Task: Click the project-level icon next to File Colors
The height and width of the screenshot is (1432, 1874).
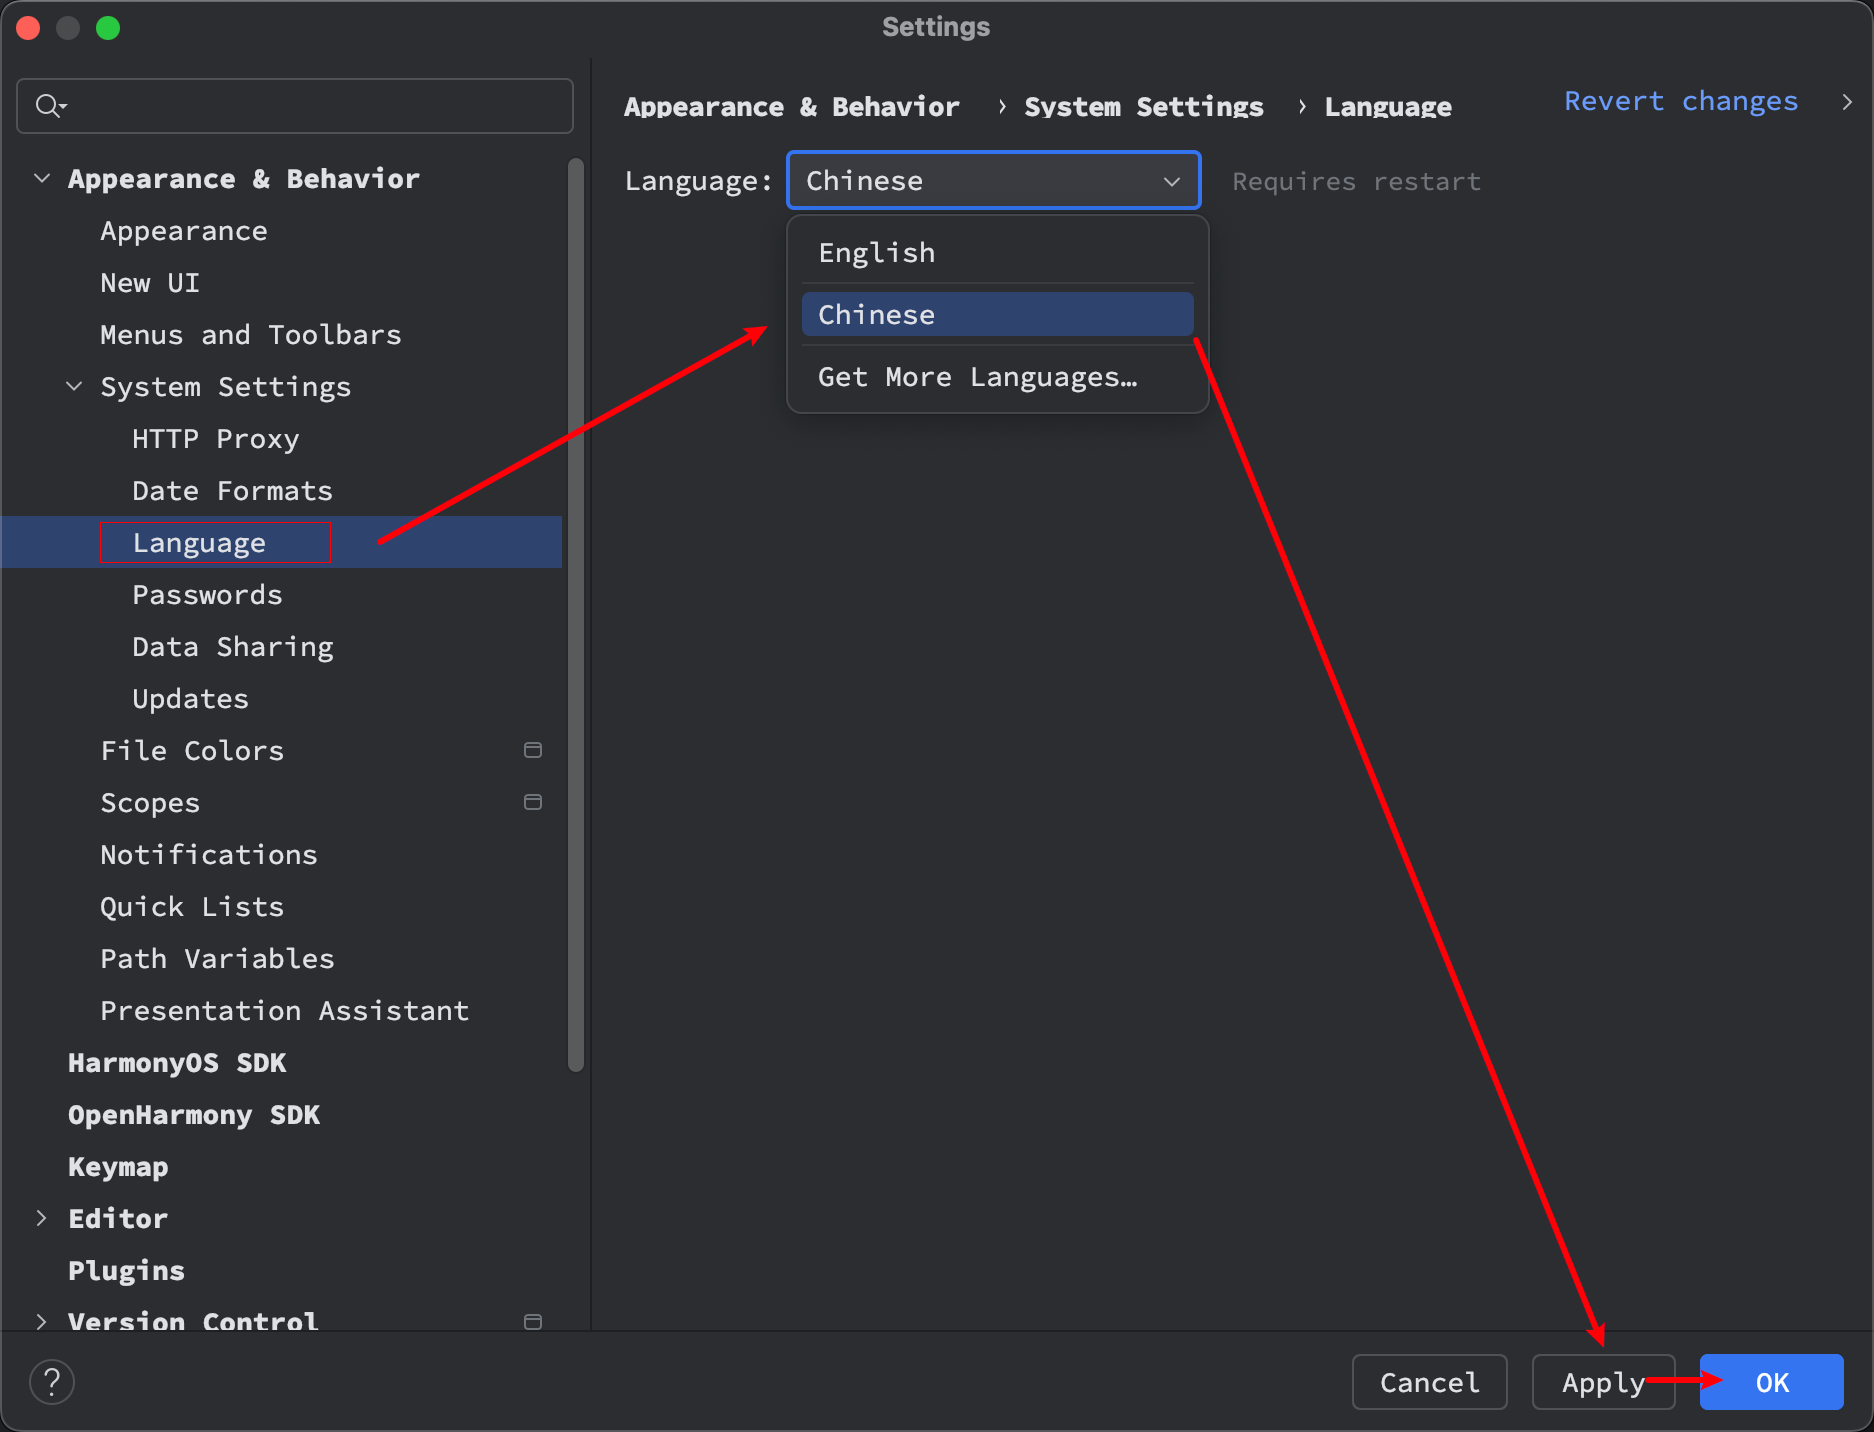Action: pyautogui.click(x=533, y=750)
